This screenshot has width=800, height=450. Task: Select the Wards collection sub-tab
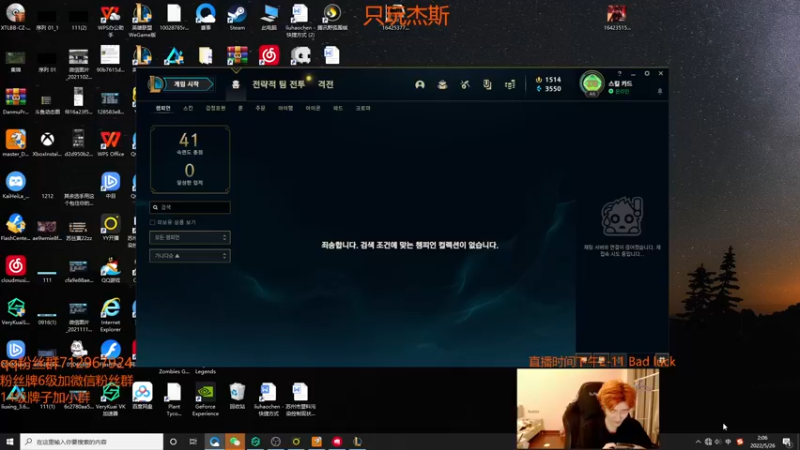point(338,108)
